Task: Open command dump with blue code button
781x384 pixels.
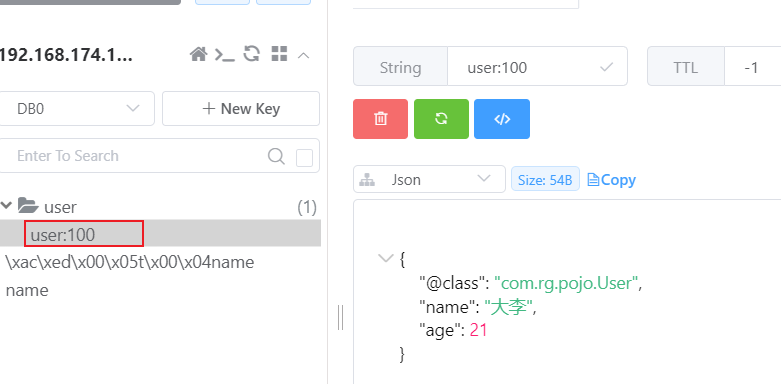Action: 502,119
